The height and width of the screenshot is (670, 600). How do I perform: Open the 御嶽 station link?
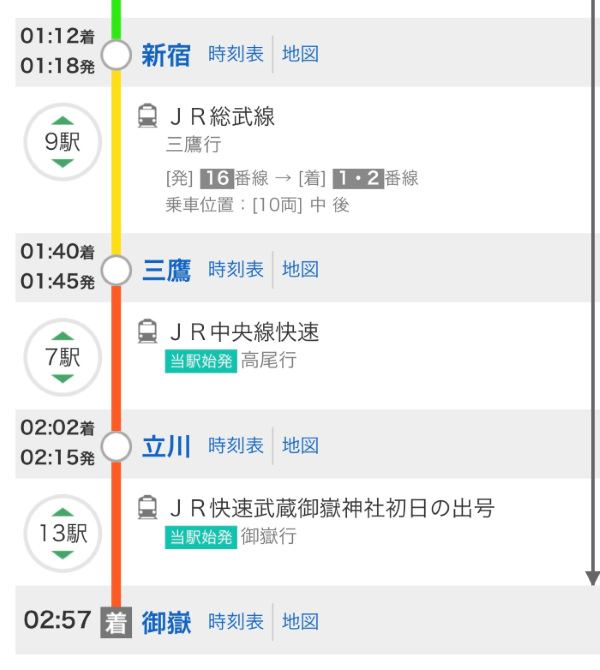point(166,622)
